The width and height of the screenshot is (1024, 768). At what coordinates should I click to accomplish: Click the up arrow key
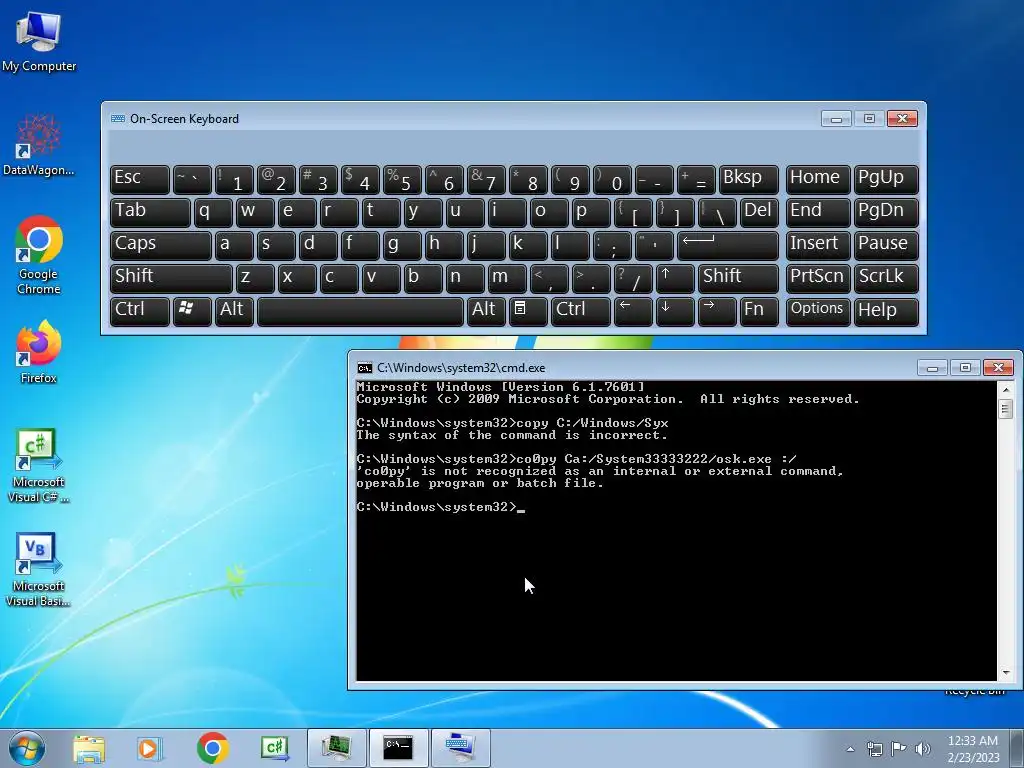click(x=675, y=279)
